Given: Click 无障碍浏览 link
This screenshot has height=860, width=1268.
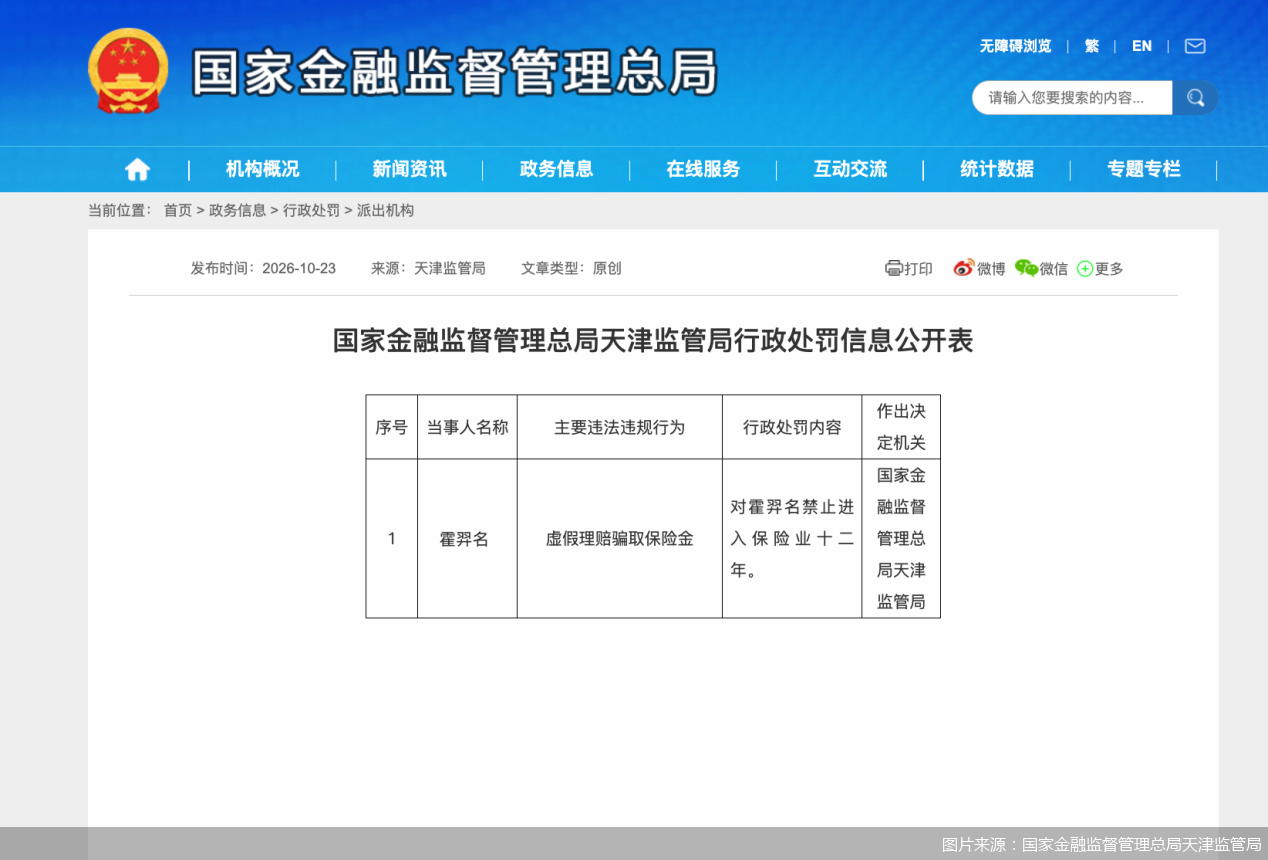Looking at the screenshot, I should click(x=1015, y=46).
